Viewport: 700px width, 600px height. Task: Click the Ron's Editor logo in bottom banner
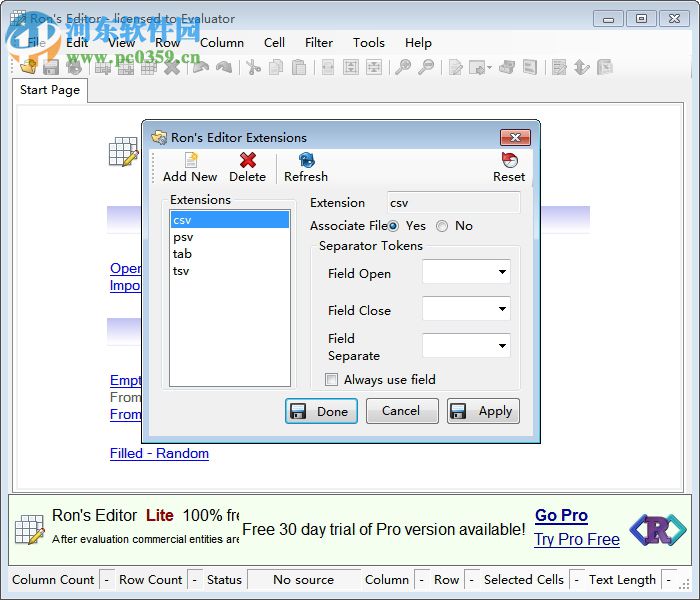click(658, 530)
